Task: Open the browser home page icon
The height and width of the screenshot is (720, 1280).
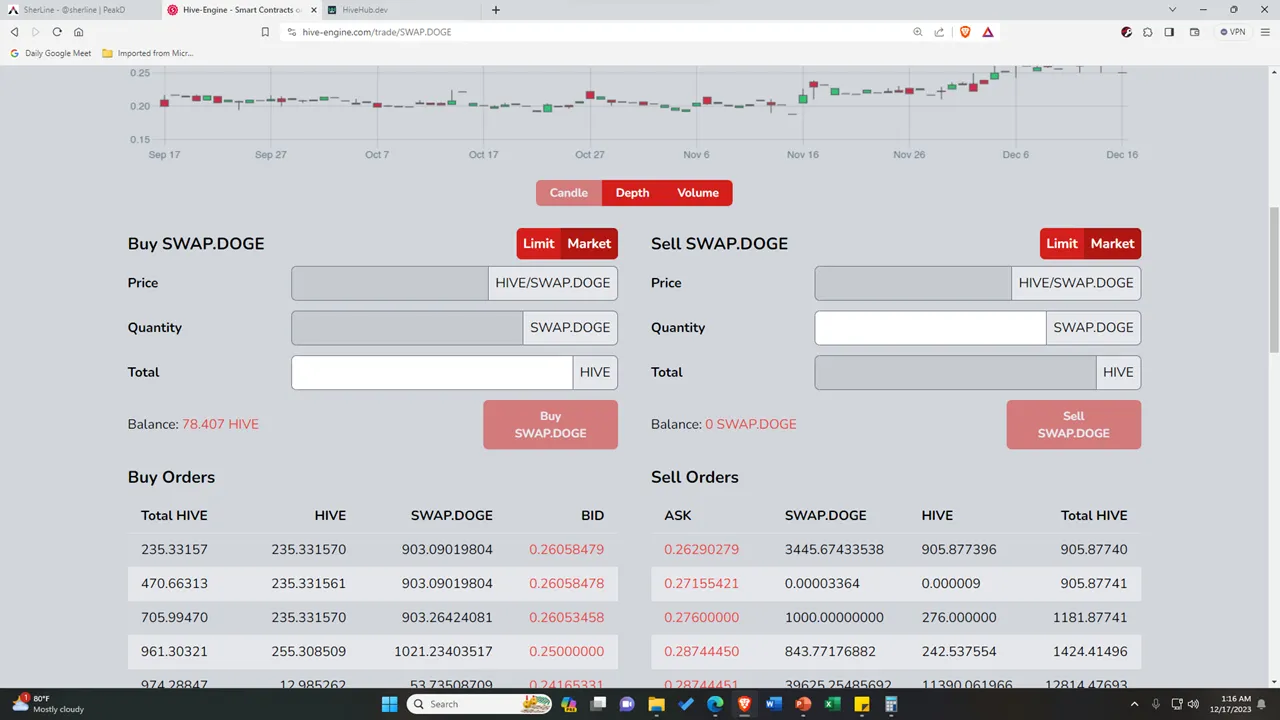Action: pos(79,32)
